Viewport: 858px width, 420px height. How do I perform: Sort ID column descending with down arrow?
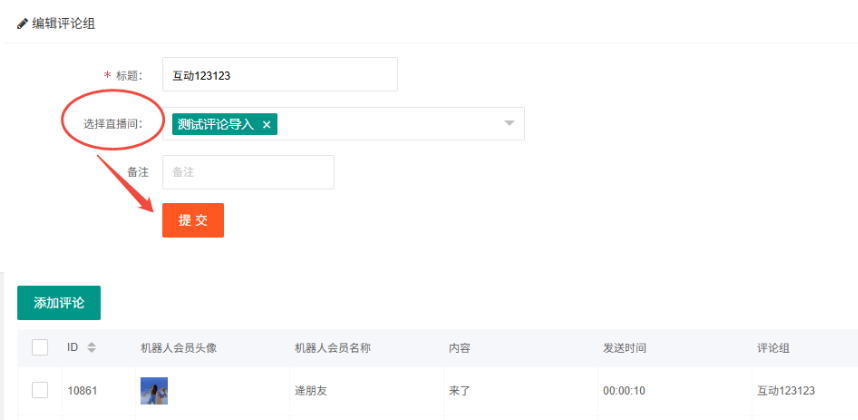(92, 351)
